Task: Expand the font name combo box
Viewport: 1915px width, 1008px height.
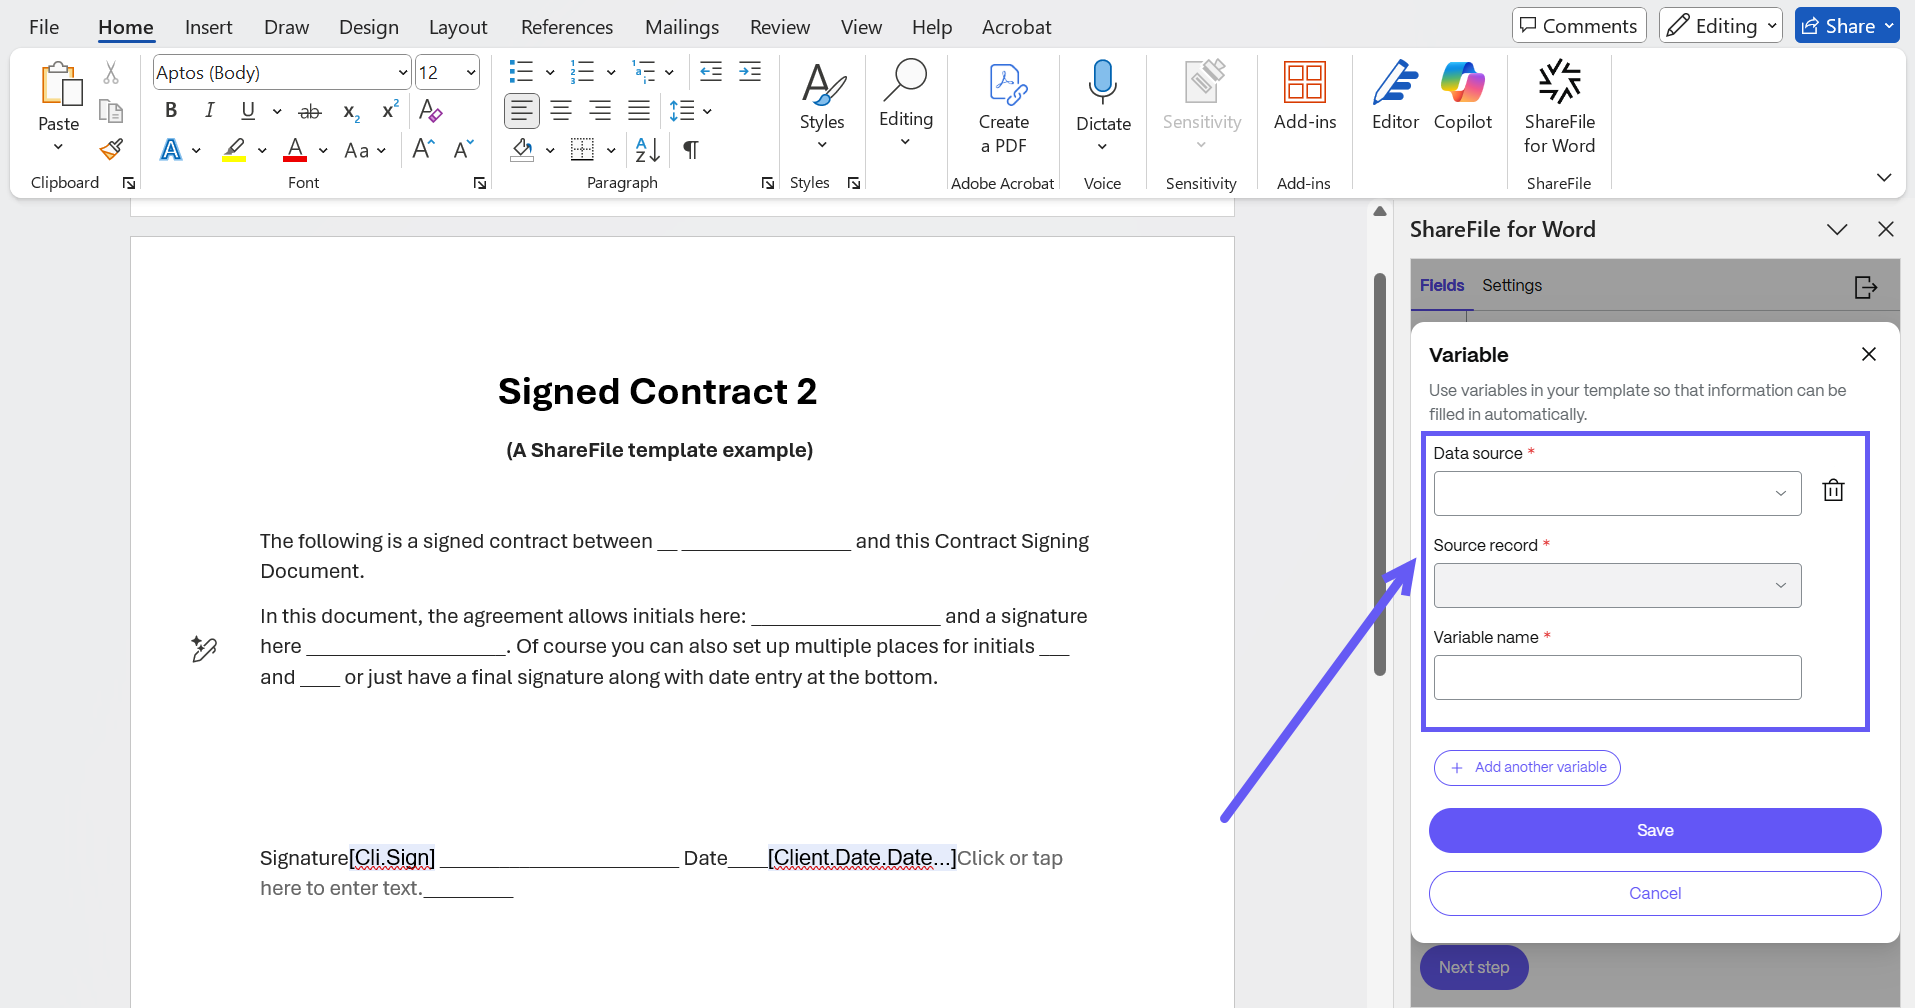Action: click(402, 73)
